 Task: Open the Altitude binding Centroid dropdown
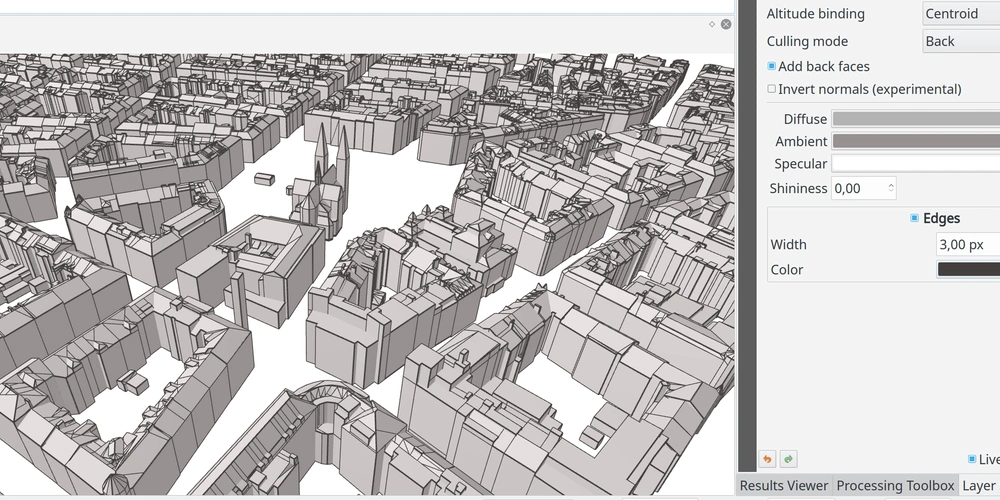(x=961, y=13)
